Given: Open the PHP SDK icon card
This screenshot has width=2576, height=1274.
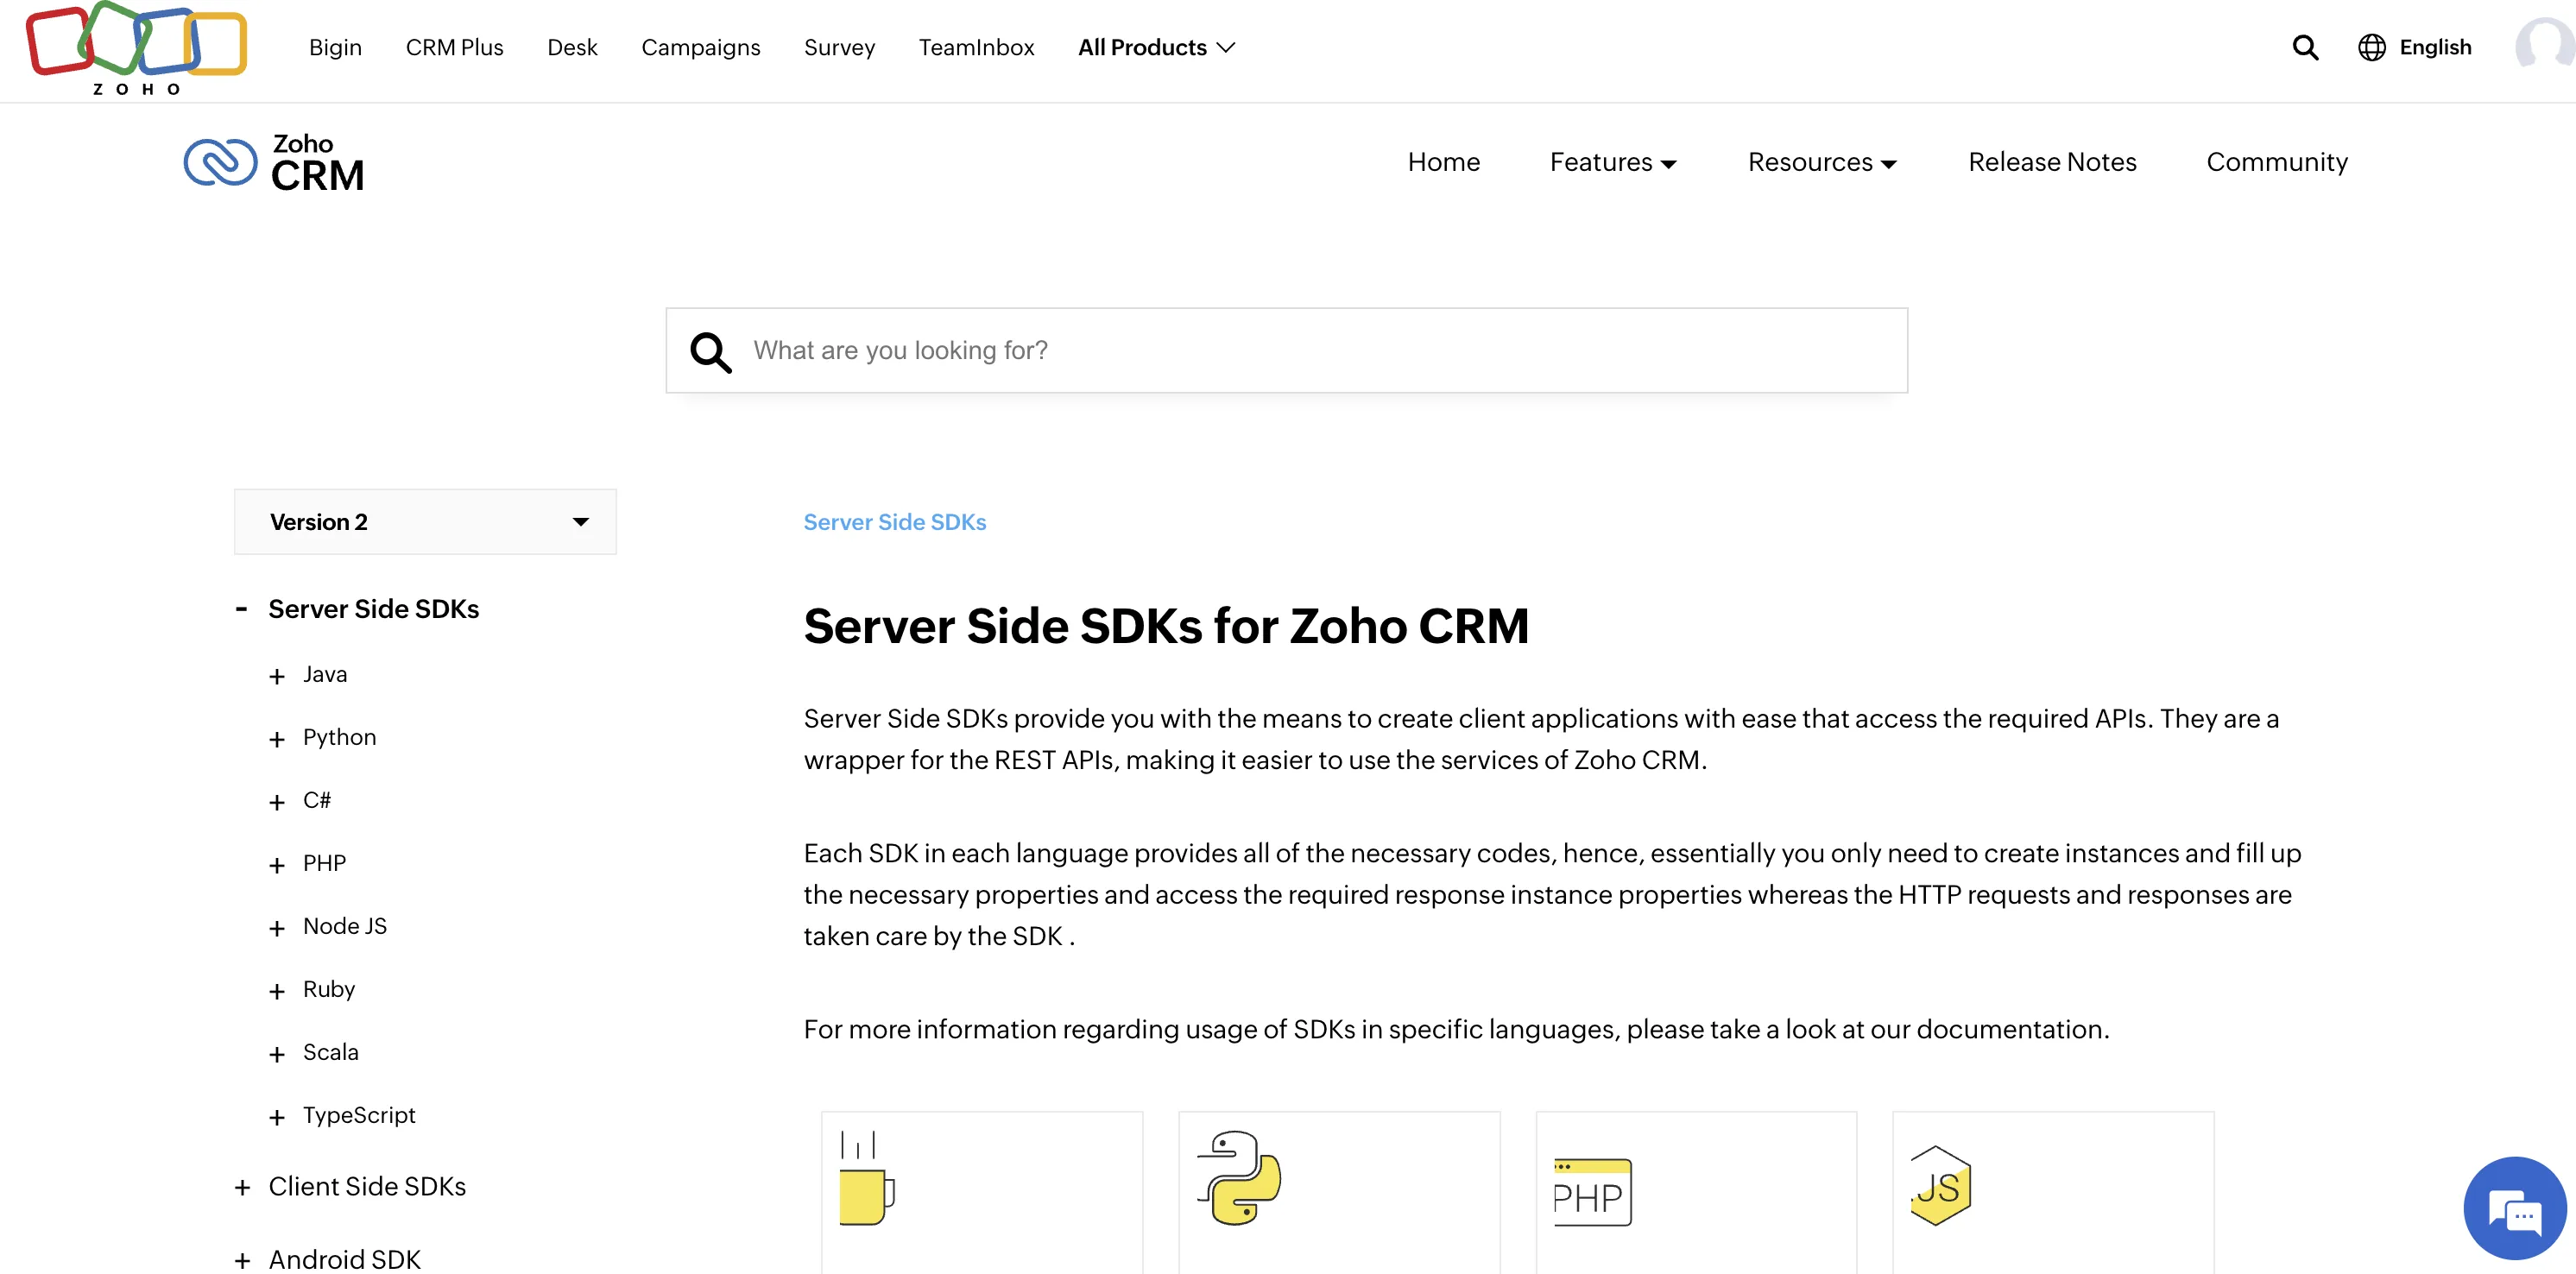Looking at the screenshot, I should [1696, 1191].
